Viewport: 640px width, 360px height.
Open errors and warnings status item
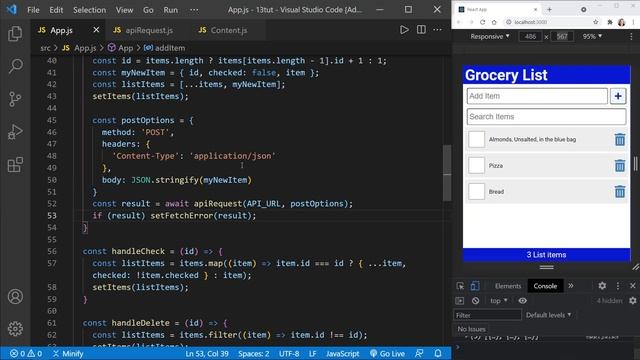click(x=26, y=353)
